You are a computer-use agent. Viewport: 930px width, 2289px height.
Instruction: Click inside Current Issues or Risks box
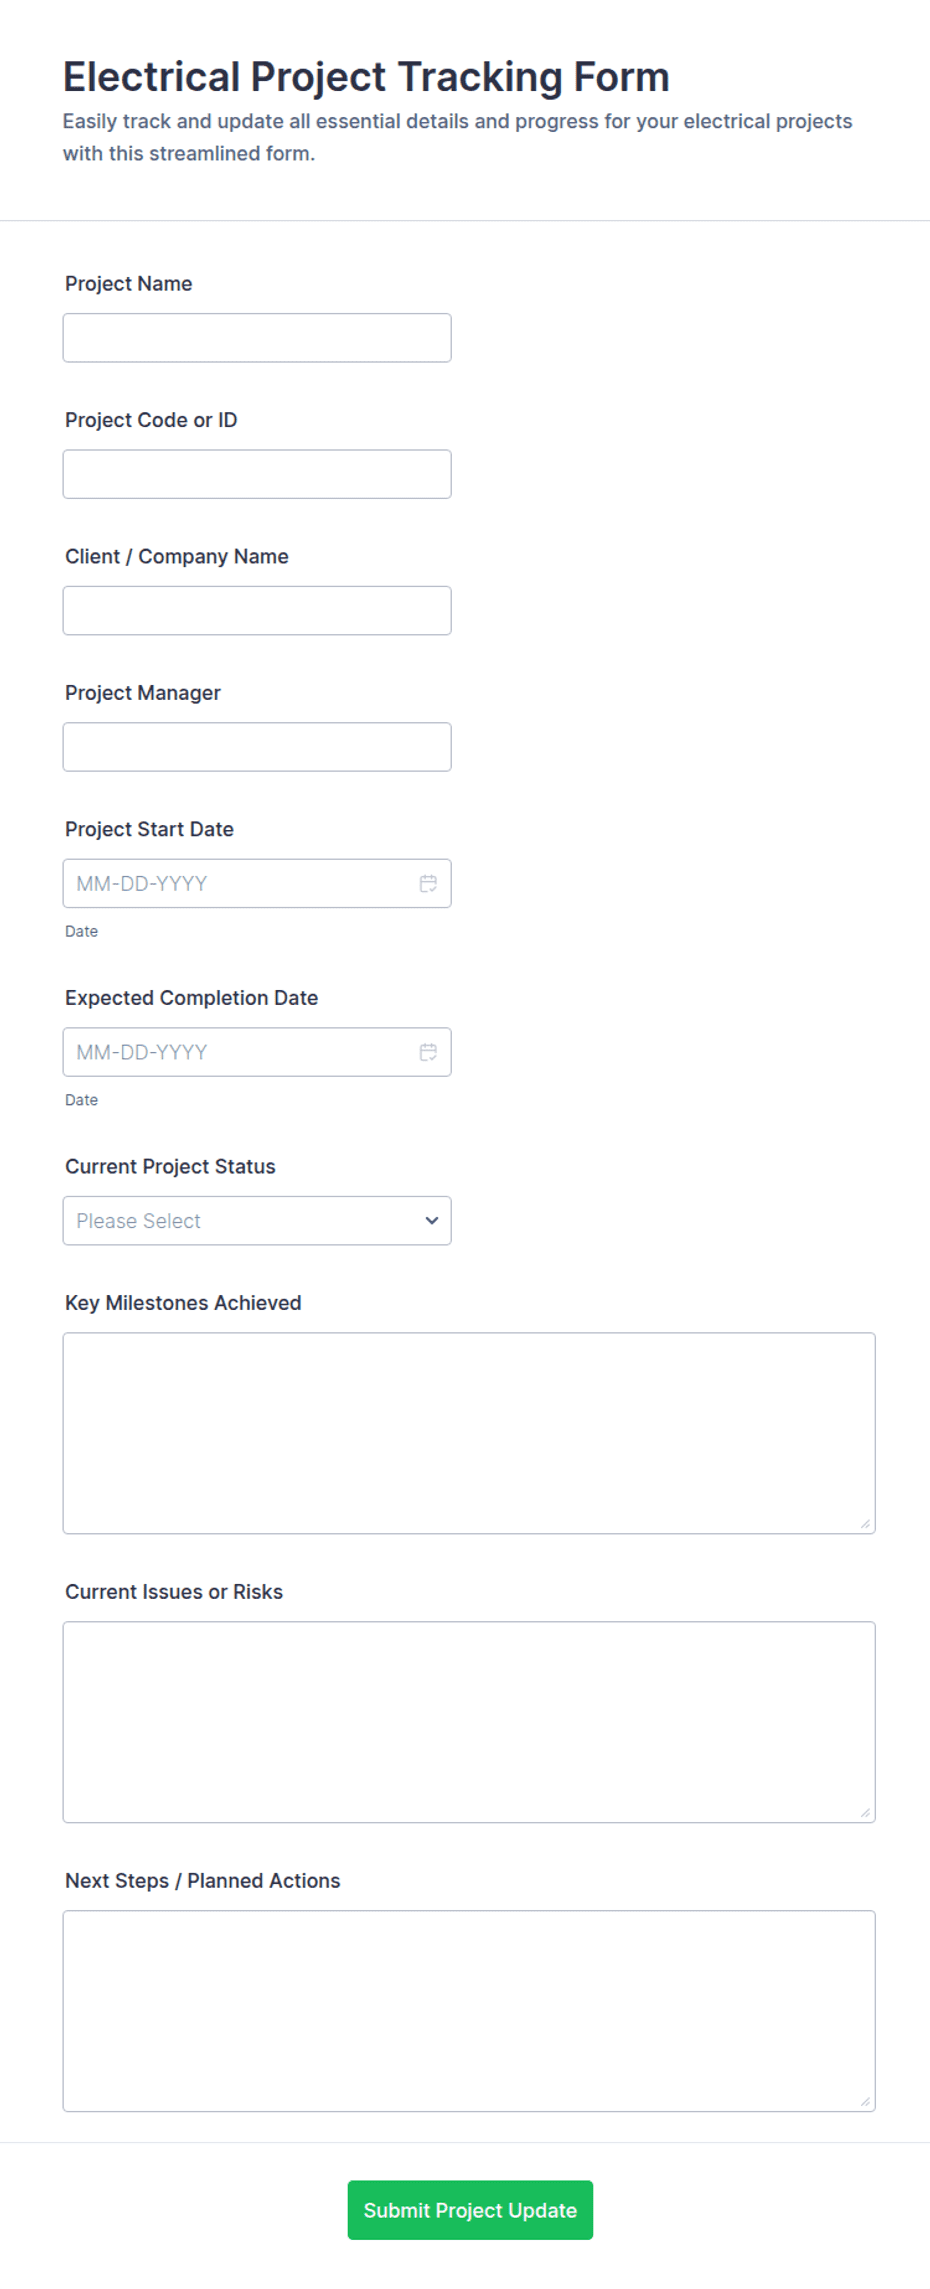coord(469,1722)
